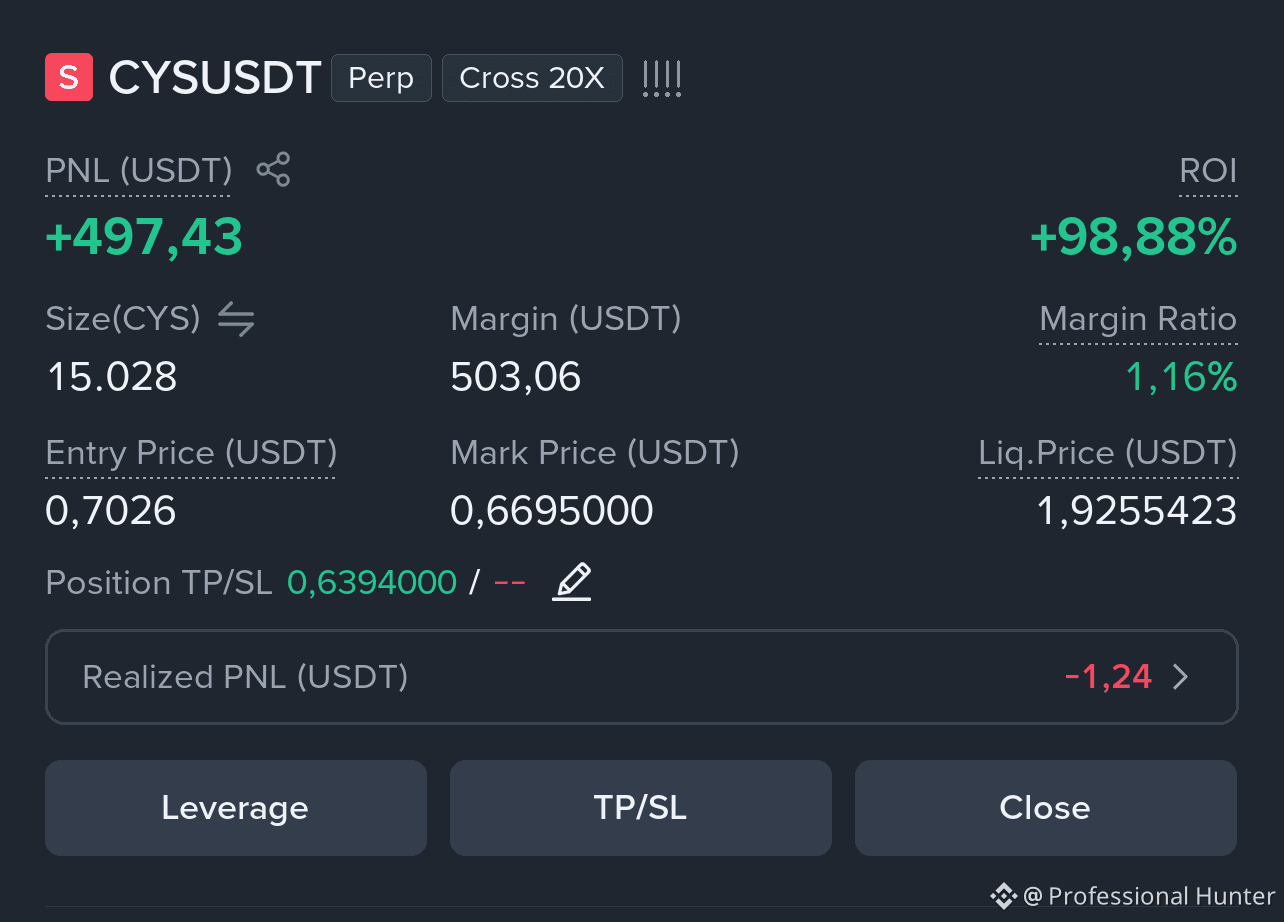The width and height of the screenshot is (1284, 922).
Task: Open Realized PNL details chevron
Action: pos(1181,677)
